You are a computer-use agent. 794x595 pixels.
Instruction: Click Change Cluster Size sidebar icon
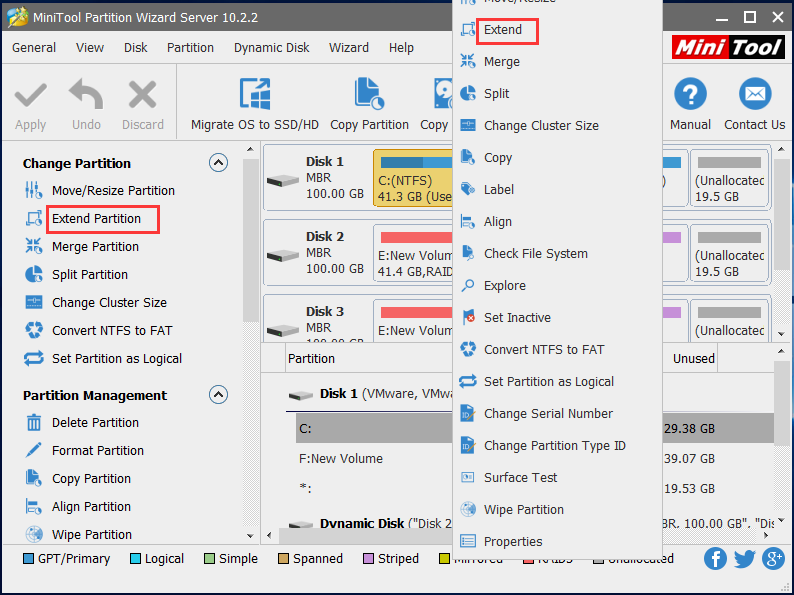(x=33, y=302)
